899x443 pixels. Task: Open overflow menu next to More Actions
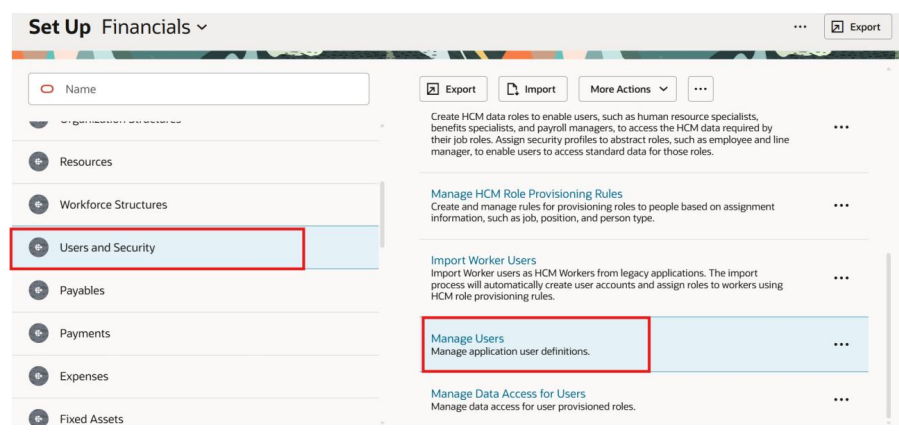click(x=700, y=89)
